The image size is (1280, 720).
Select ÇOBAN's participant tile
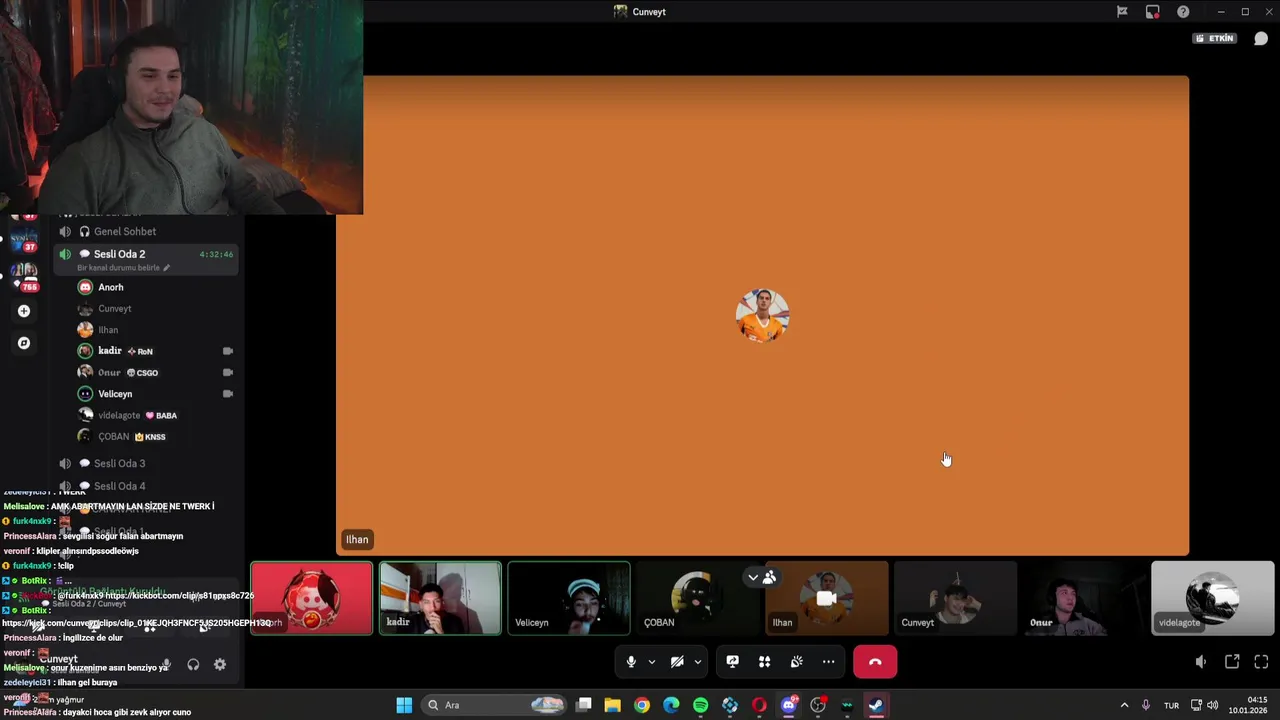click(697, 598)
